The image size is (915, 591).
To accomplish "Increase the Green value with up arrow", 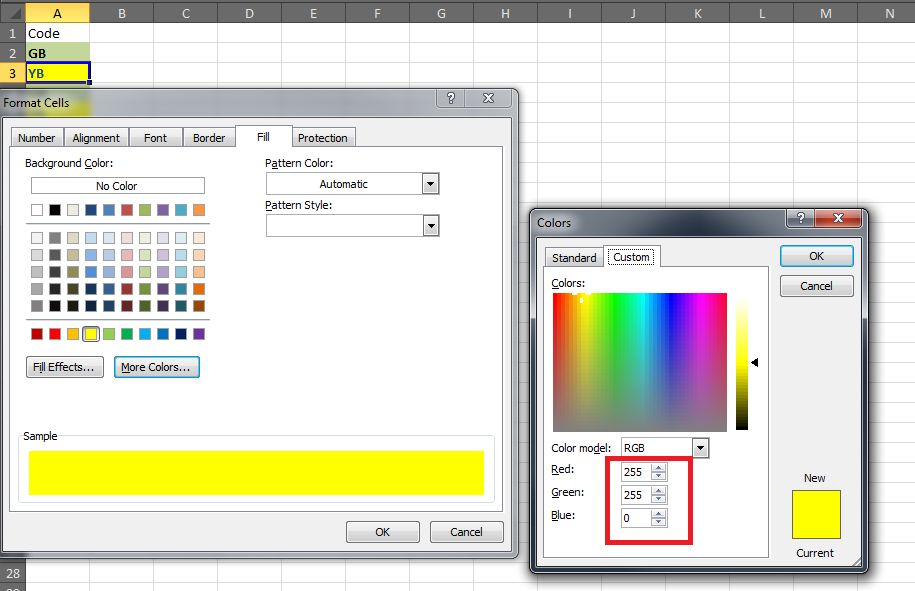I will coord(658,491).
